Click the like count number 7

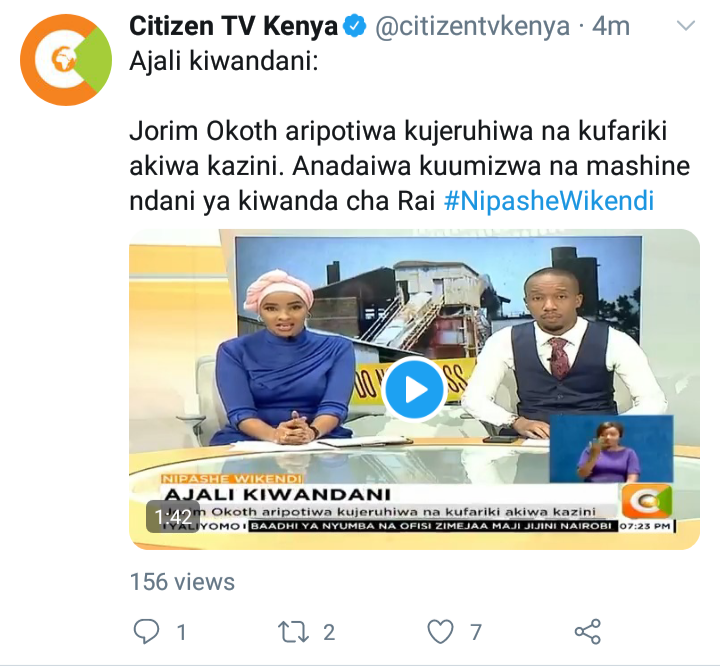point(476,632)
